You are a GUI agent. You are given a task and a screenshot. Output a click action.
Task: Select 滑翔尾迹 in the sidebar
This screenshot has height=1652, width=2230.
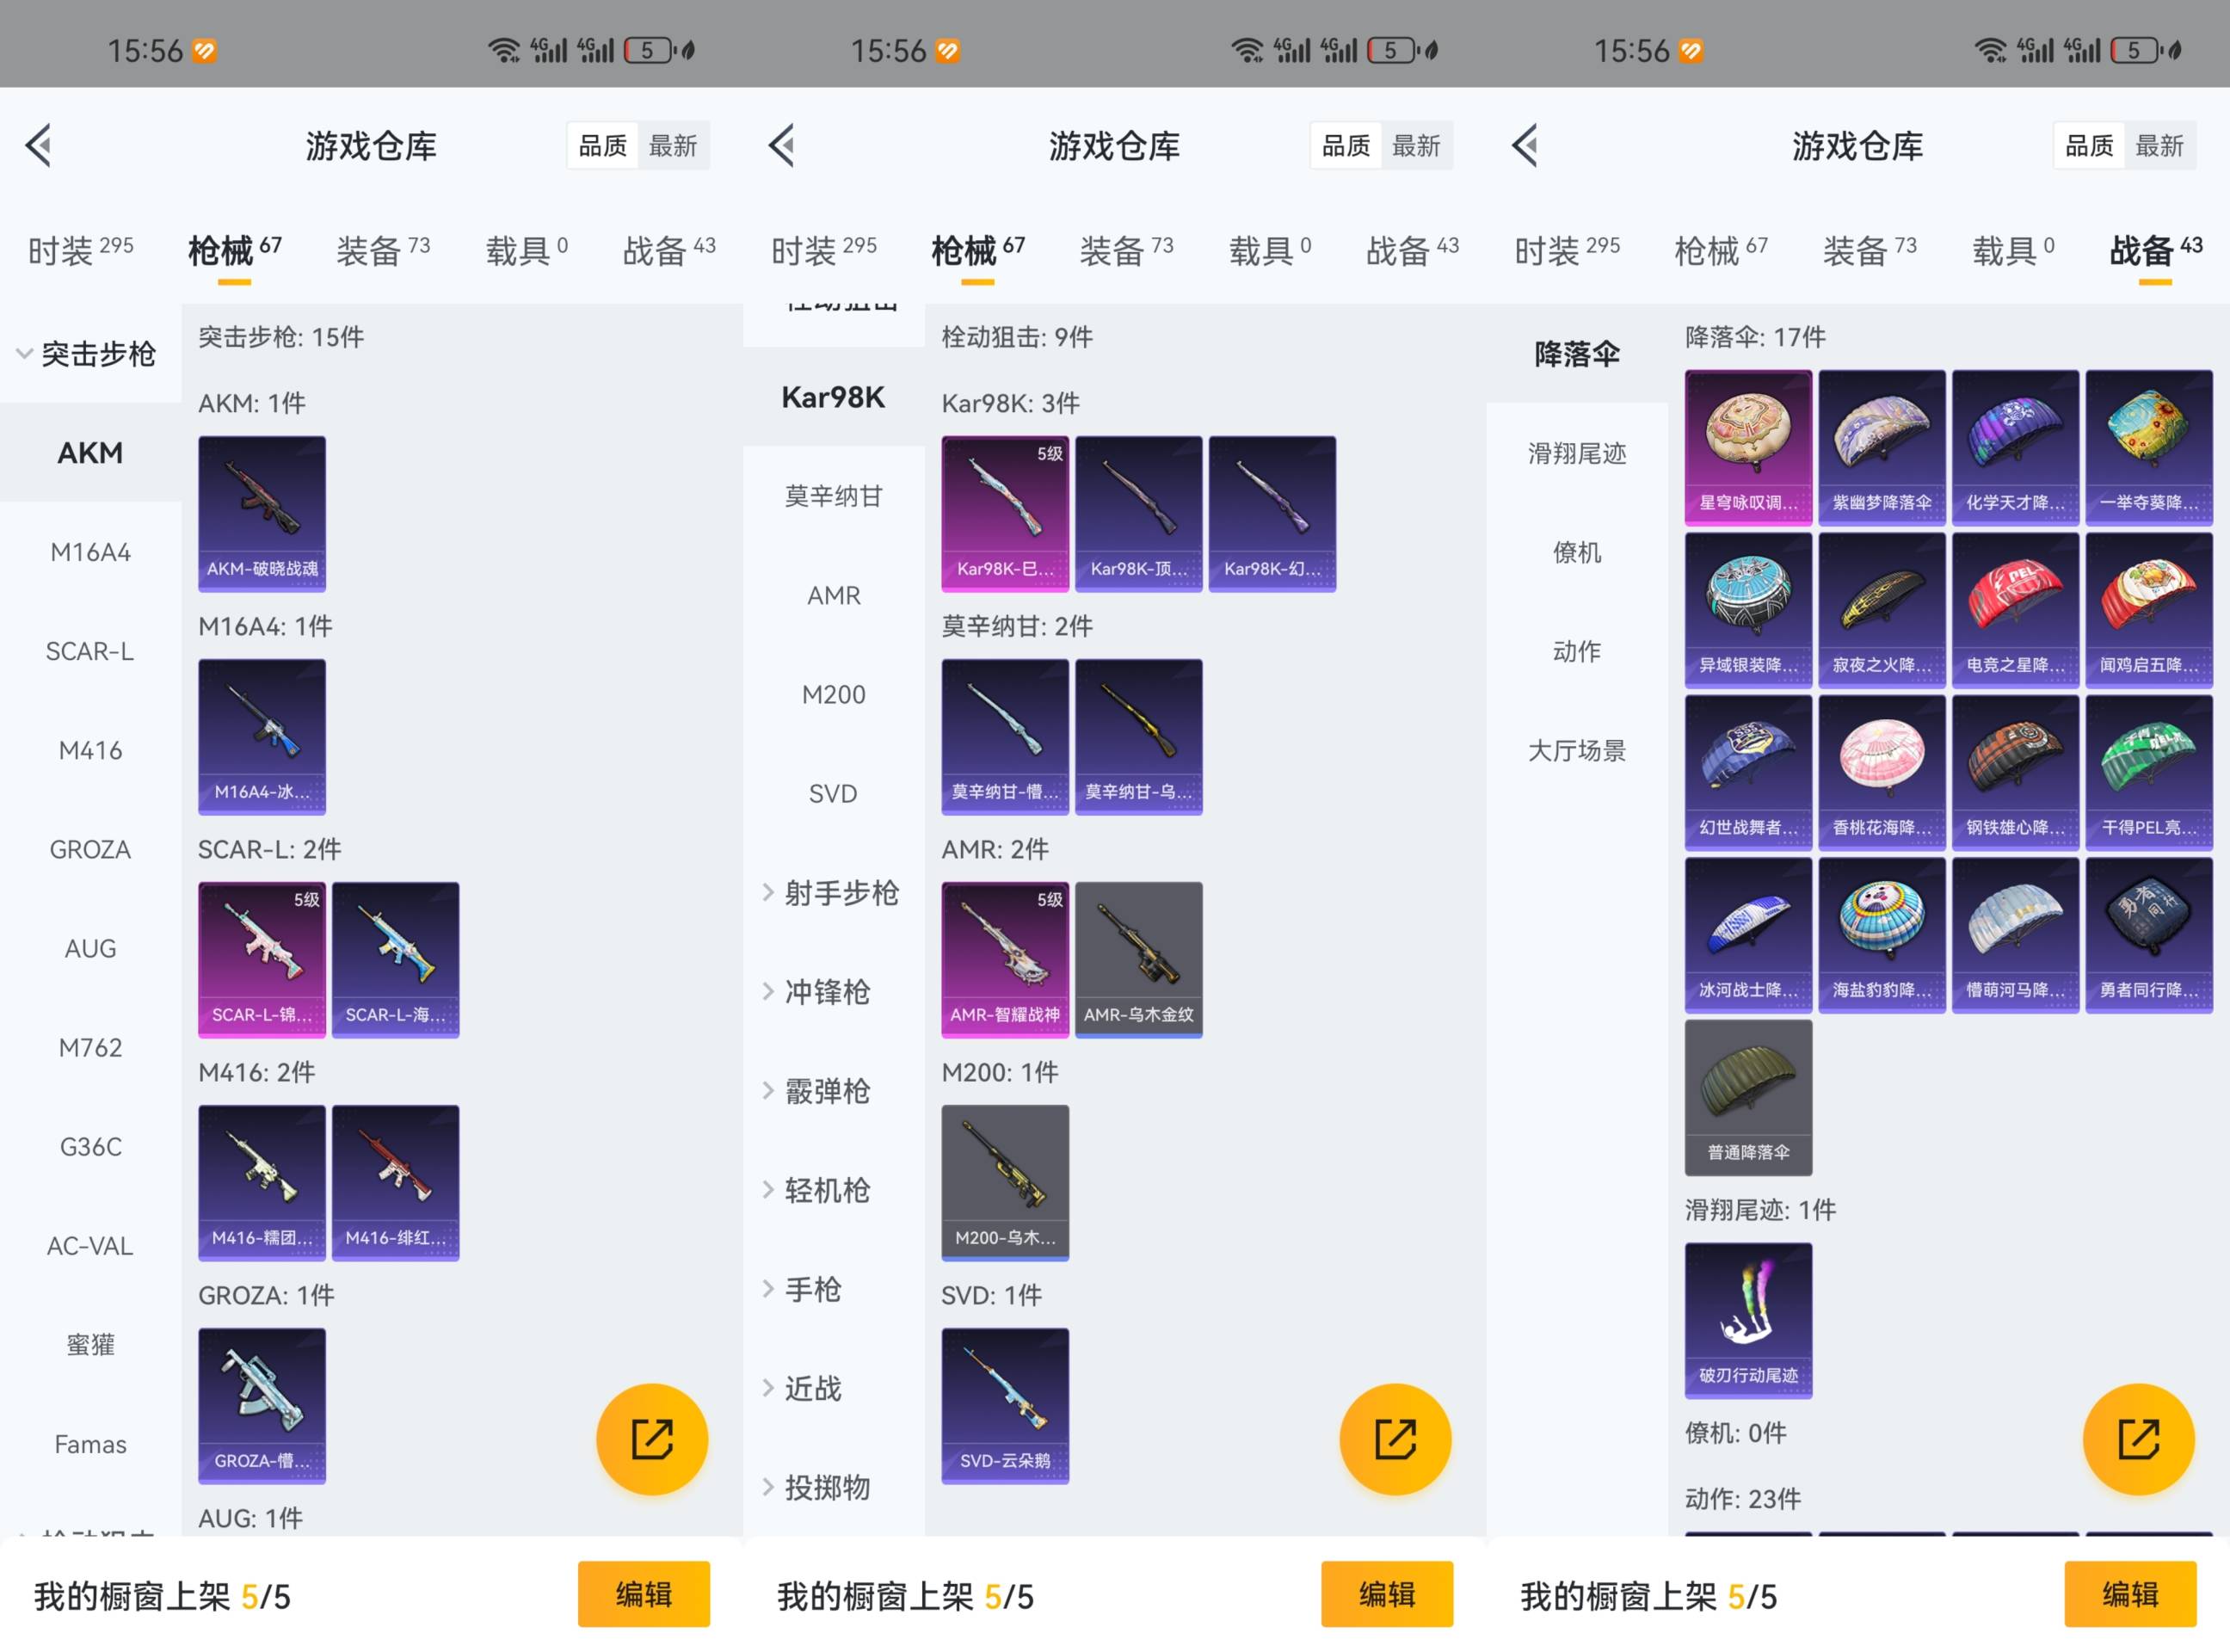[x=1576, y=453]
